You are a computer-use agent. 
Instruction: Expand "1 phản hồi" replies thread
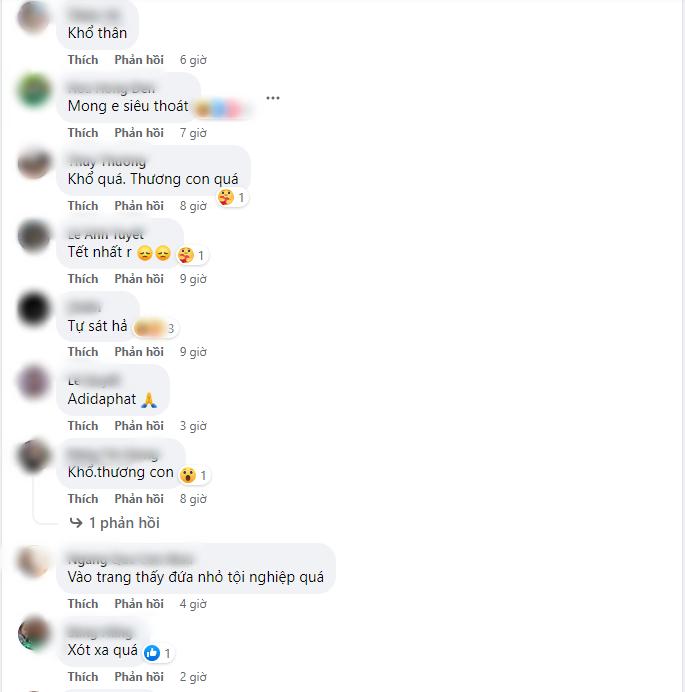point(124,523)
